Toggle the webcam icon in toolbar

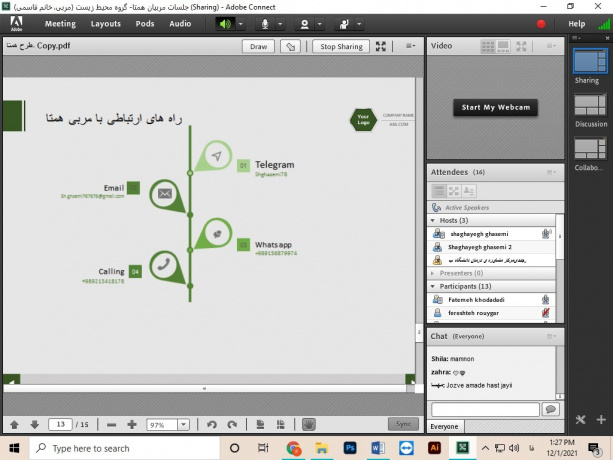[x=304, y=24]
